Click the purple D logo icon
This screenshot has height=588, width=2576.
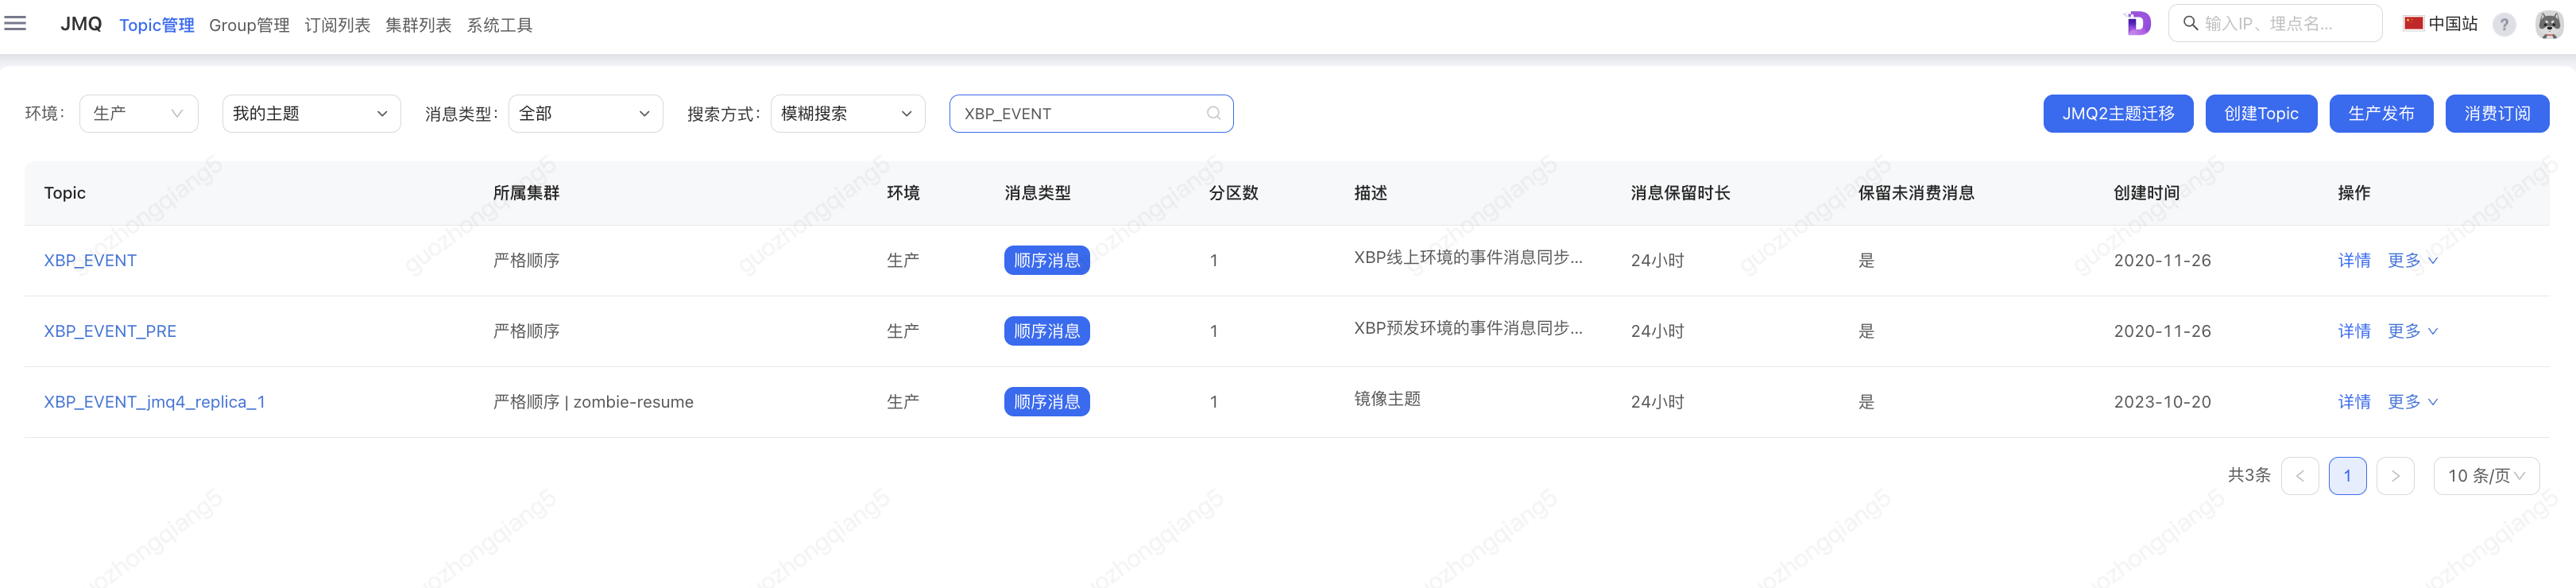(2137, 23)
